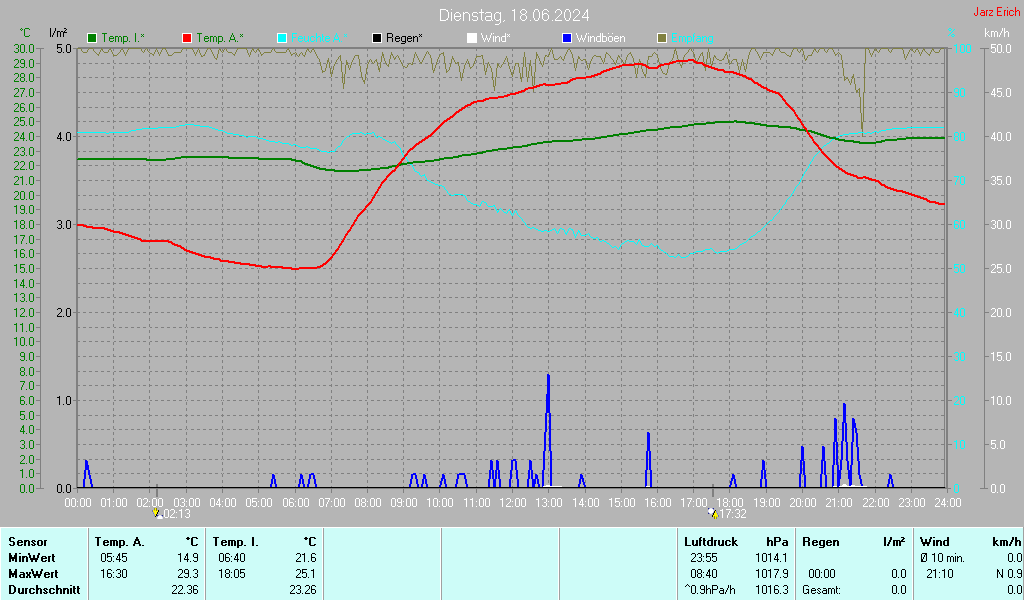1024x600 pixels.
Task: Click the 'l/m²' axis unit label above chart
Action: tap(58, 33)
